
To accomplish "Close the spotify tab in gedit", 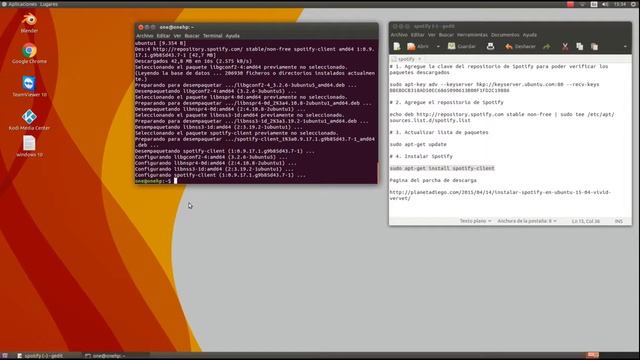I will (420, 59).
